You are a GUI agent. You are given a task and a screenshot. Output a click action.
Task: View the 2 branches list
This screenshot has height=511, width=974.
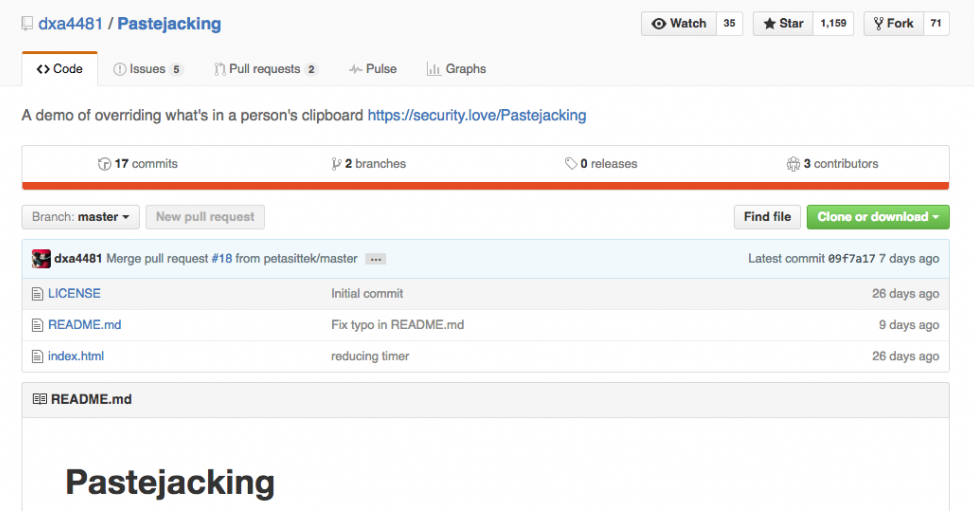click(x=369, y=164)
